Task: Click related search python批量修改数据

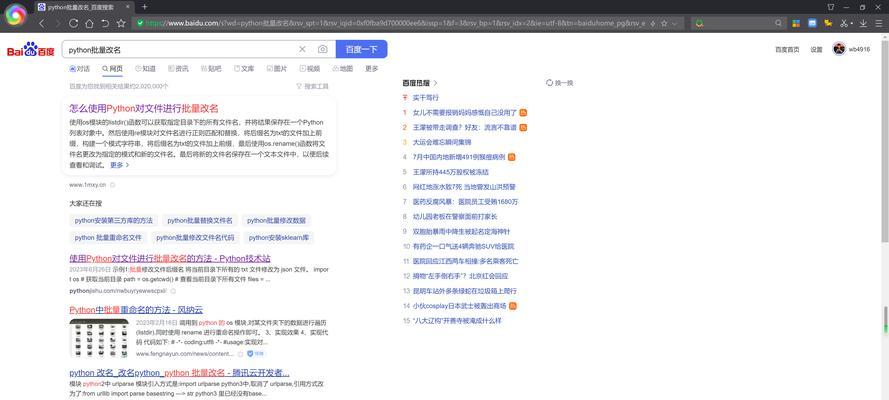Action: coord(276,220)
